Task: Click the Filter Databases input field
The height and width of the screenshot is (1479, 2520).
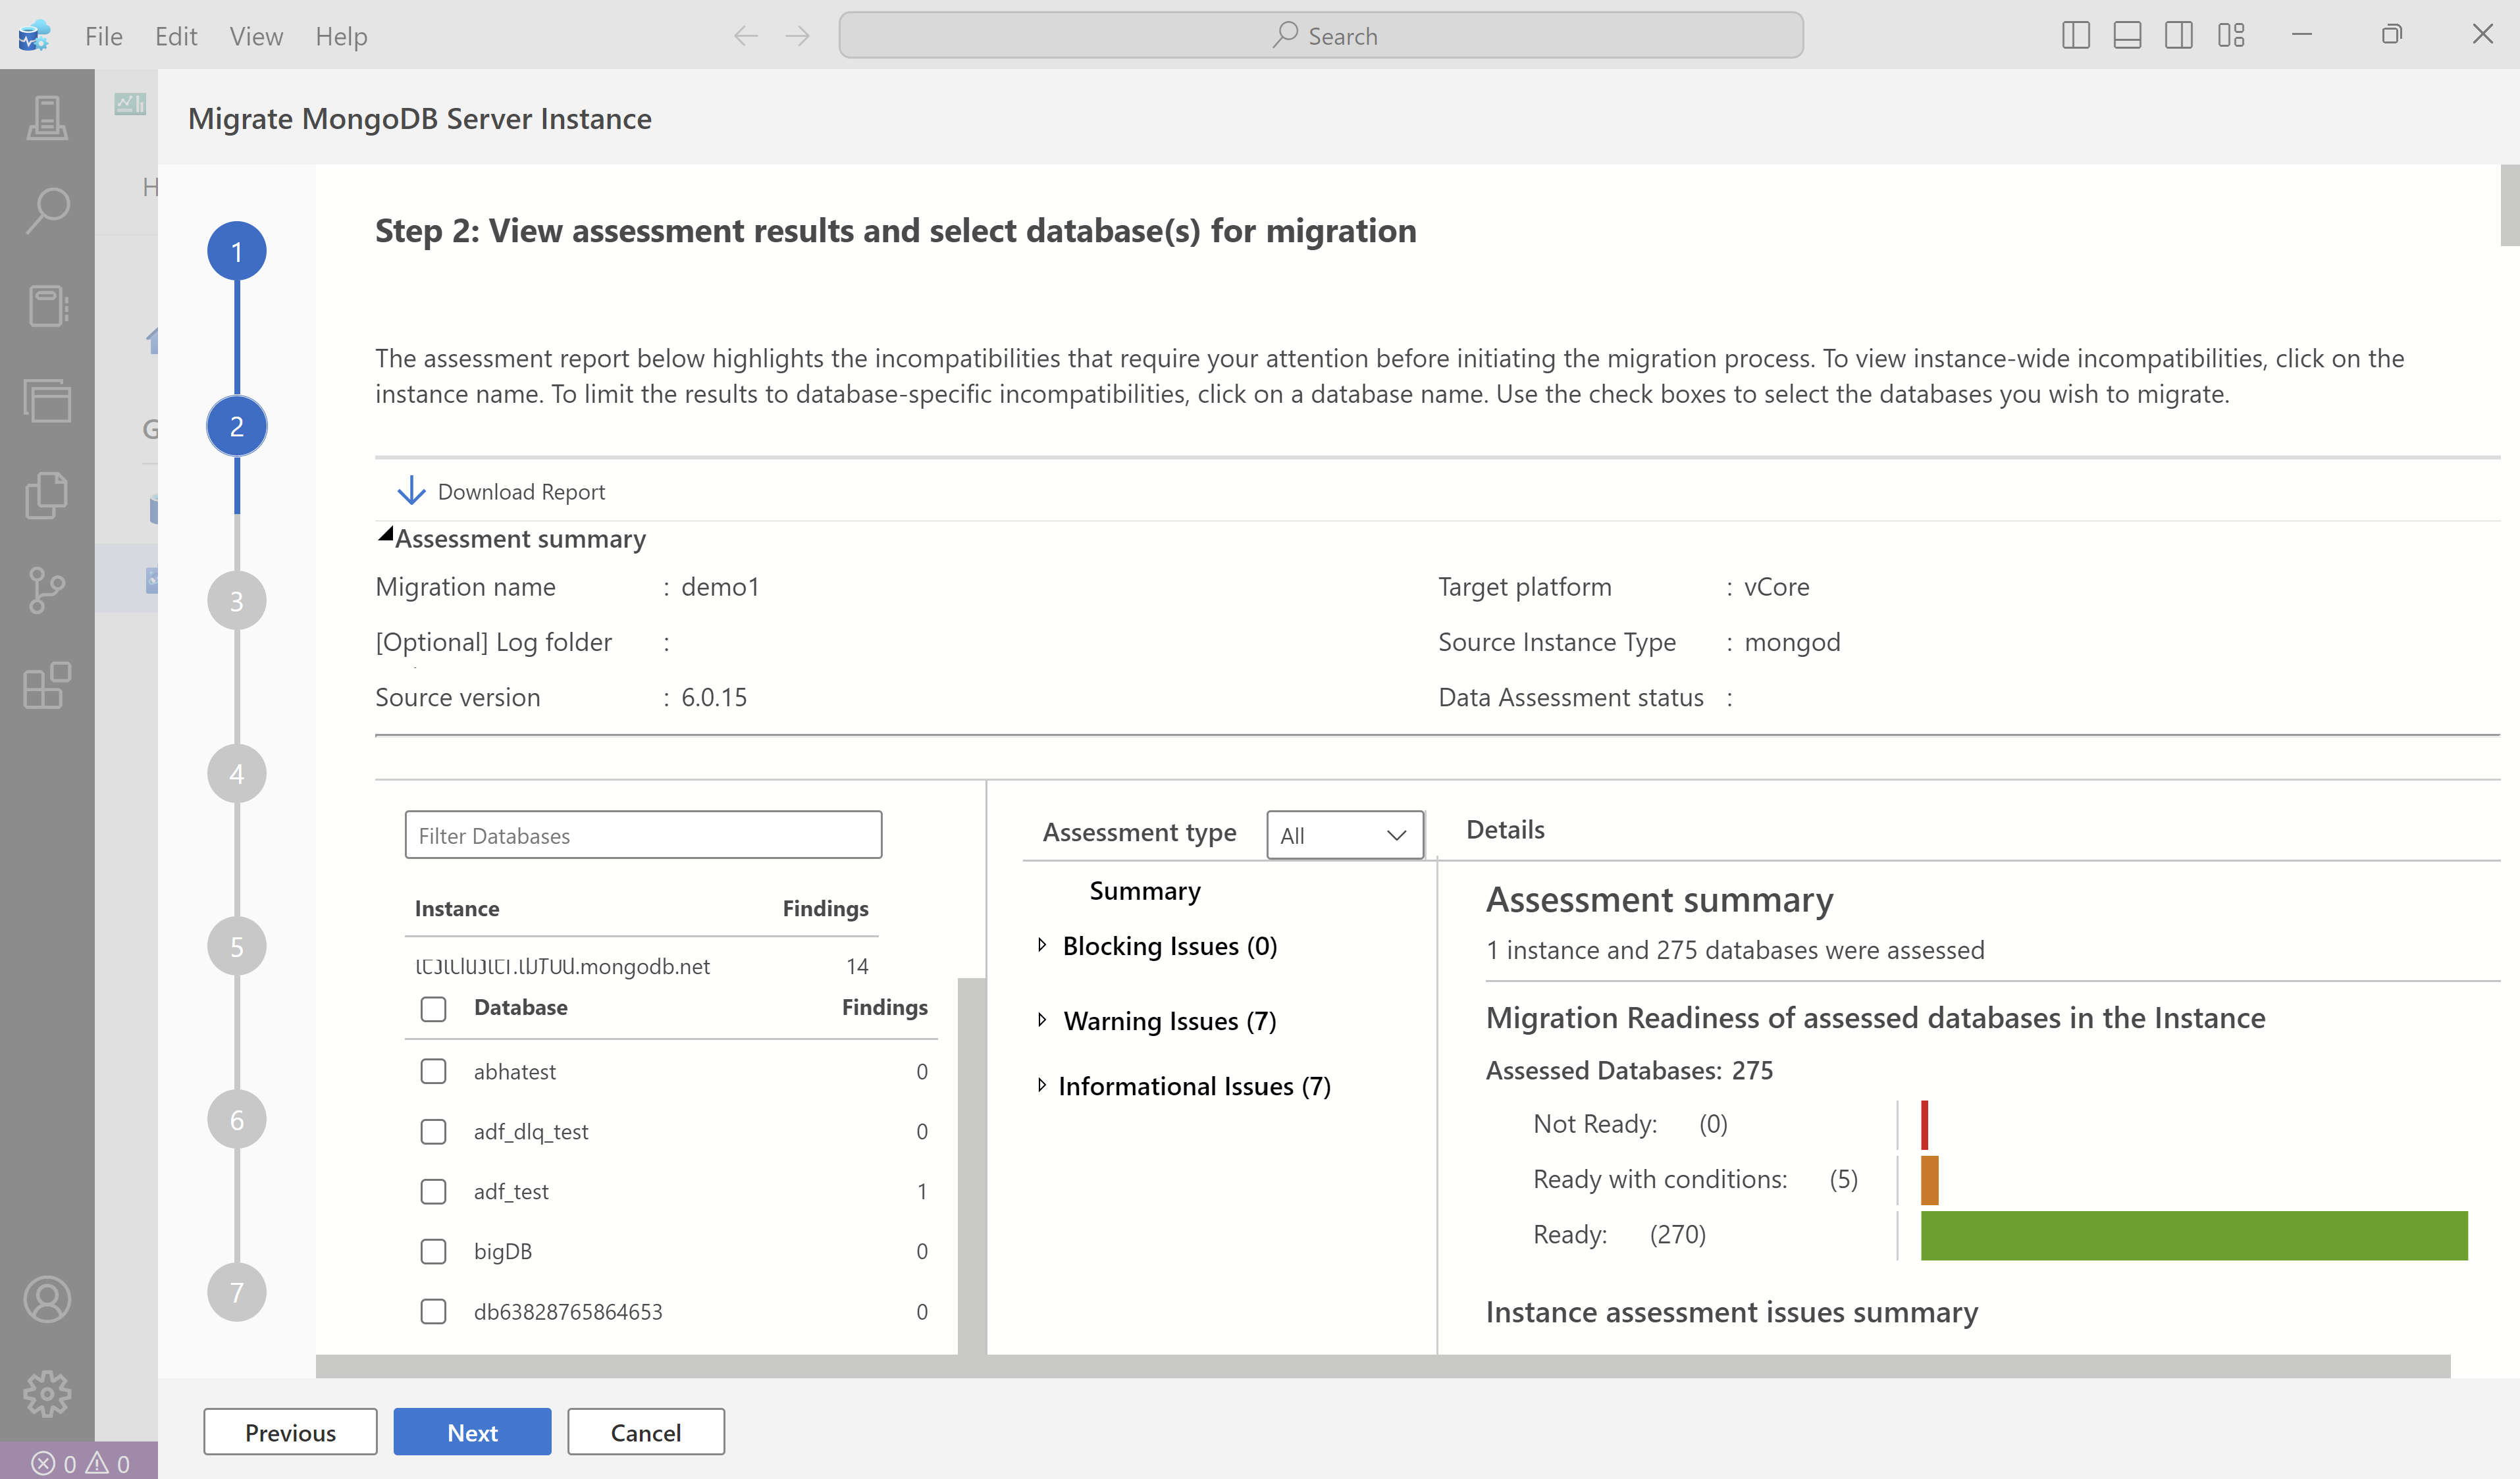Action: [643, 835]
